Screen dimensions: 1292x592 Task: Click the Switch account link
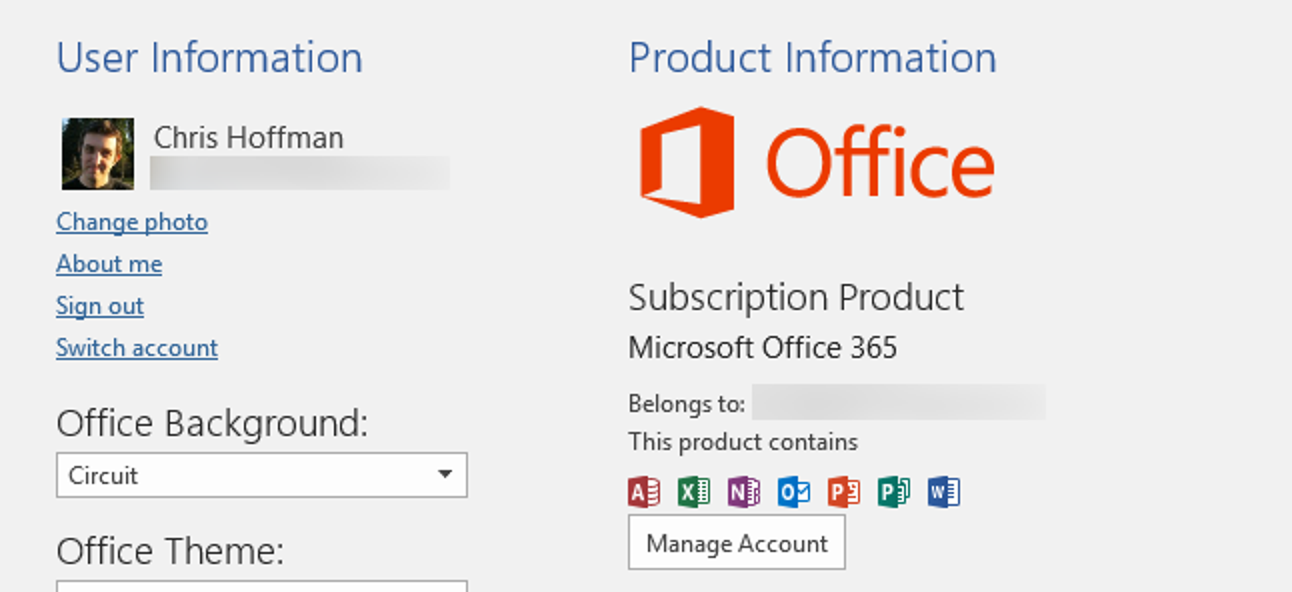pos(137,348)
